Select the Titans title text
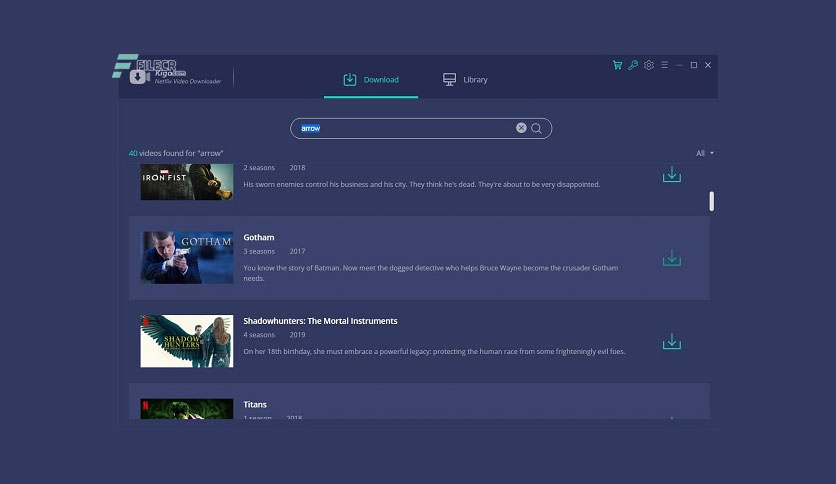 [255, 405]
